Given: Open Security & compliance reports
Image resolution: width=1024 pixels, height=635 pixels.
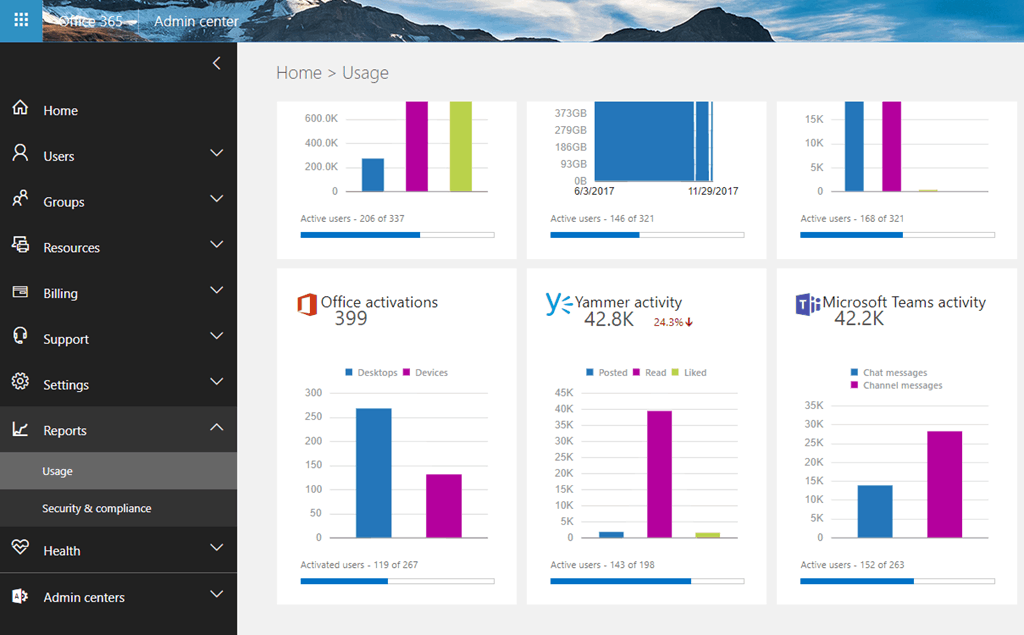Looking at the screenshot, I should (97, 508).
